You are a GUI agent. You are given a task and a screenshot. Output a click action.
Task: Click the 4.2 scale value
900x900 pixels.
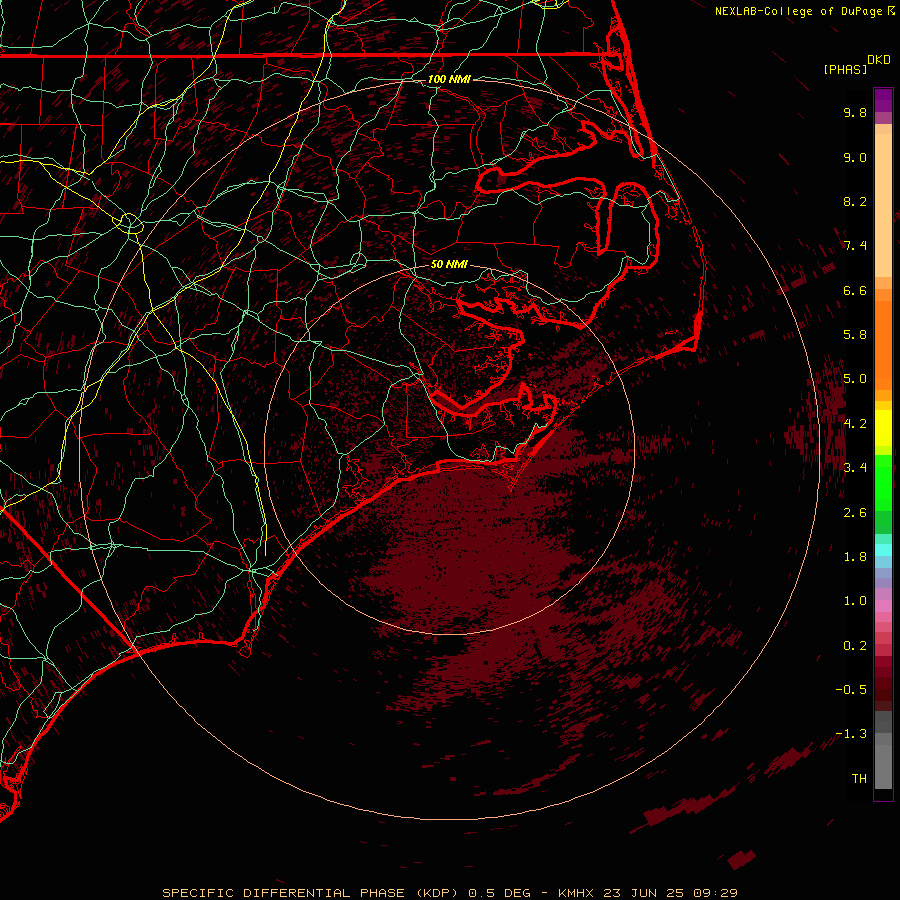point(855,424)
